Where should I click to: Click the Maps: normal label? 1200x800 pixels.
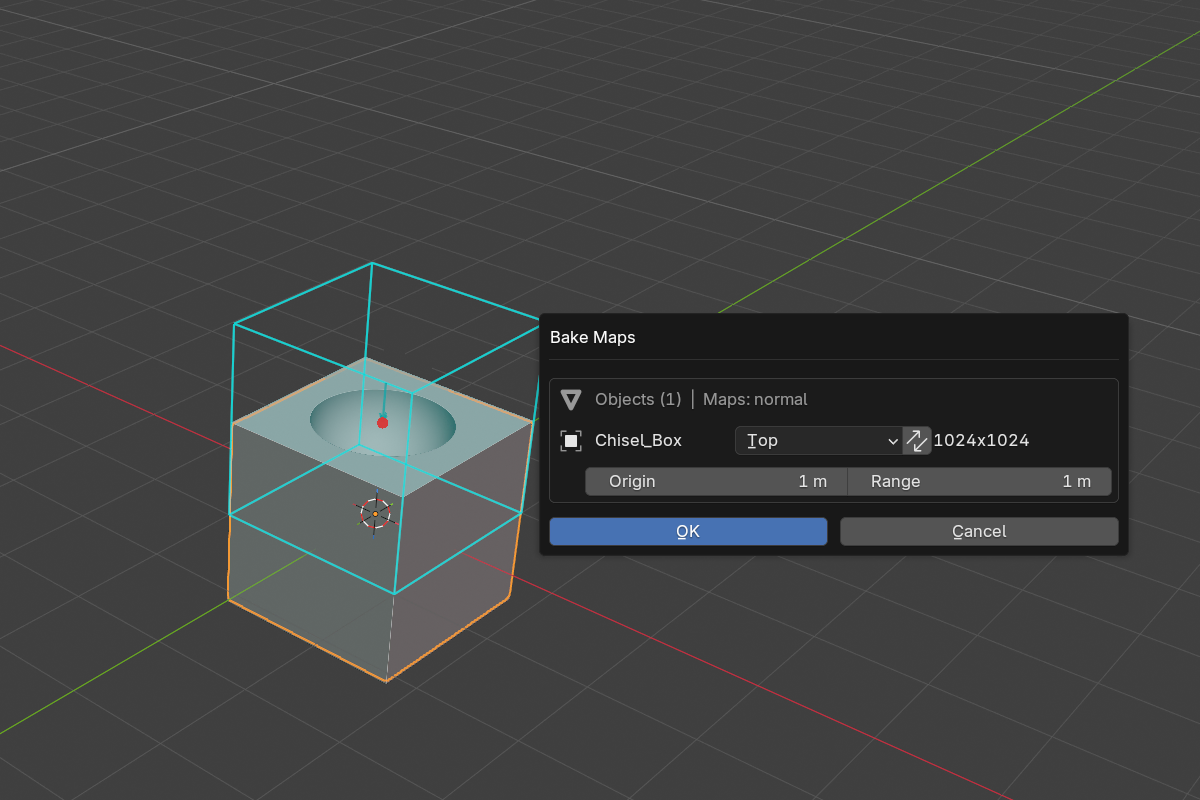click(x=755, y=400)
